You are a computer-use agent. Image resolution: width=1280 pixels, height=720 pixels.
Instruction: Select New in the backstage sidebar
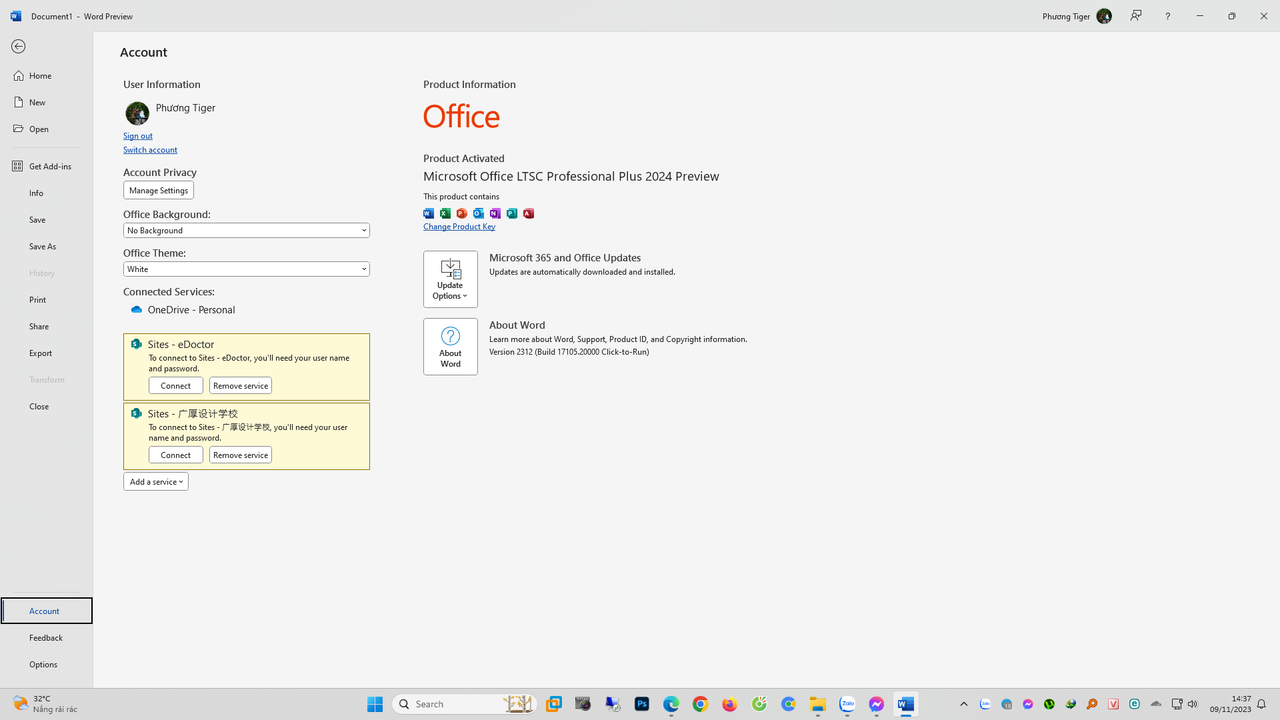tap(46, 102)
